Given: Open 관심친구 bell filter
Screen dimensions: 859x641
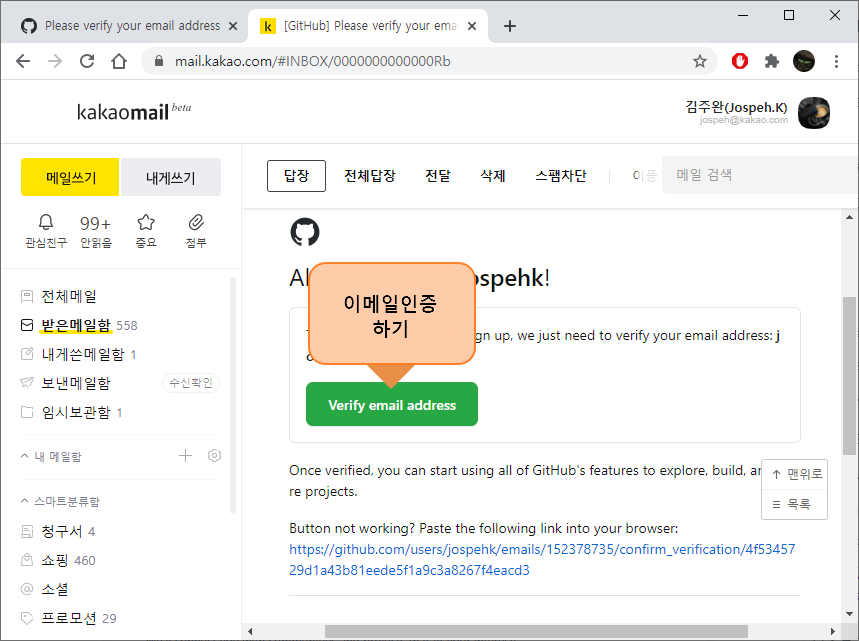Looking at the screenshot, I should click(46, 231).
